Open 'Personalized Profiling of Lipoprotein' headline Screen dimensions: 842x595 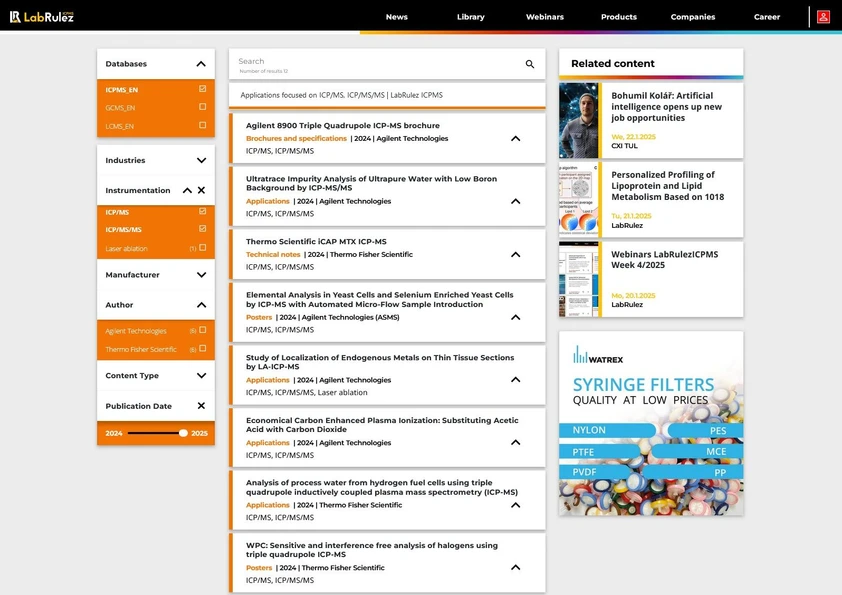[667, 186]
